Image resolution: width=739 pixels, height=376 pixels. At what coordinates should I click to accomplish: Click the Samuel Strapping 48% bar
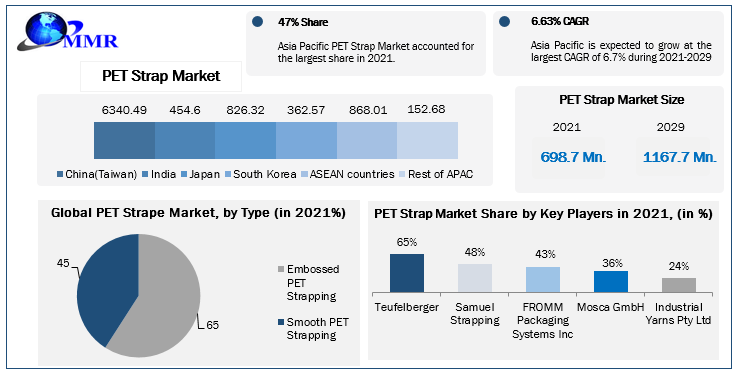[475, 278]
